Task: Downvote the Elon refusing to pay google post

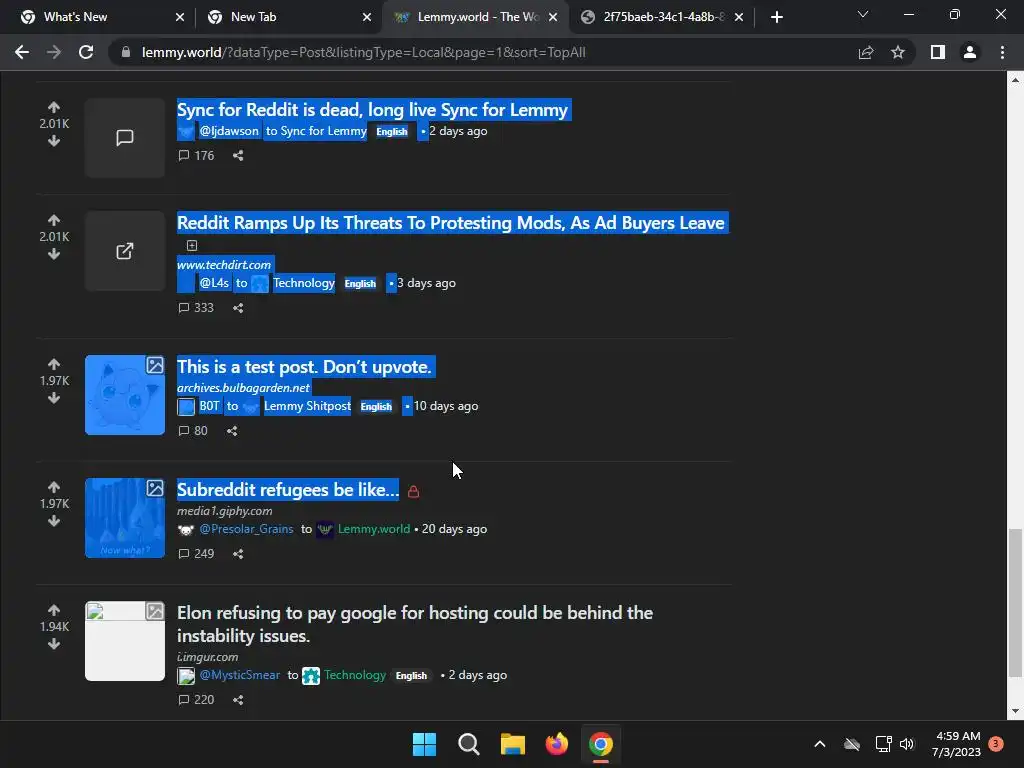Action: [x=54, y=644]
